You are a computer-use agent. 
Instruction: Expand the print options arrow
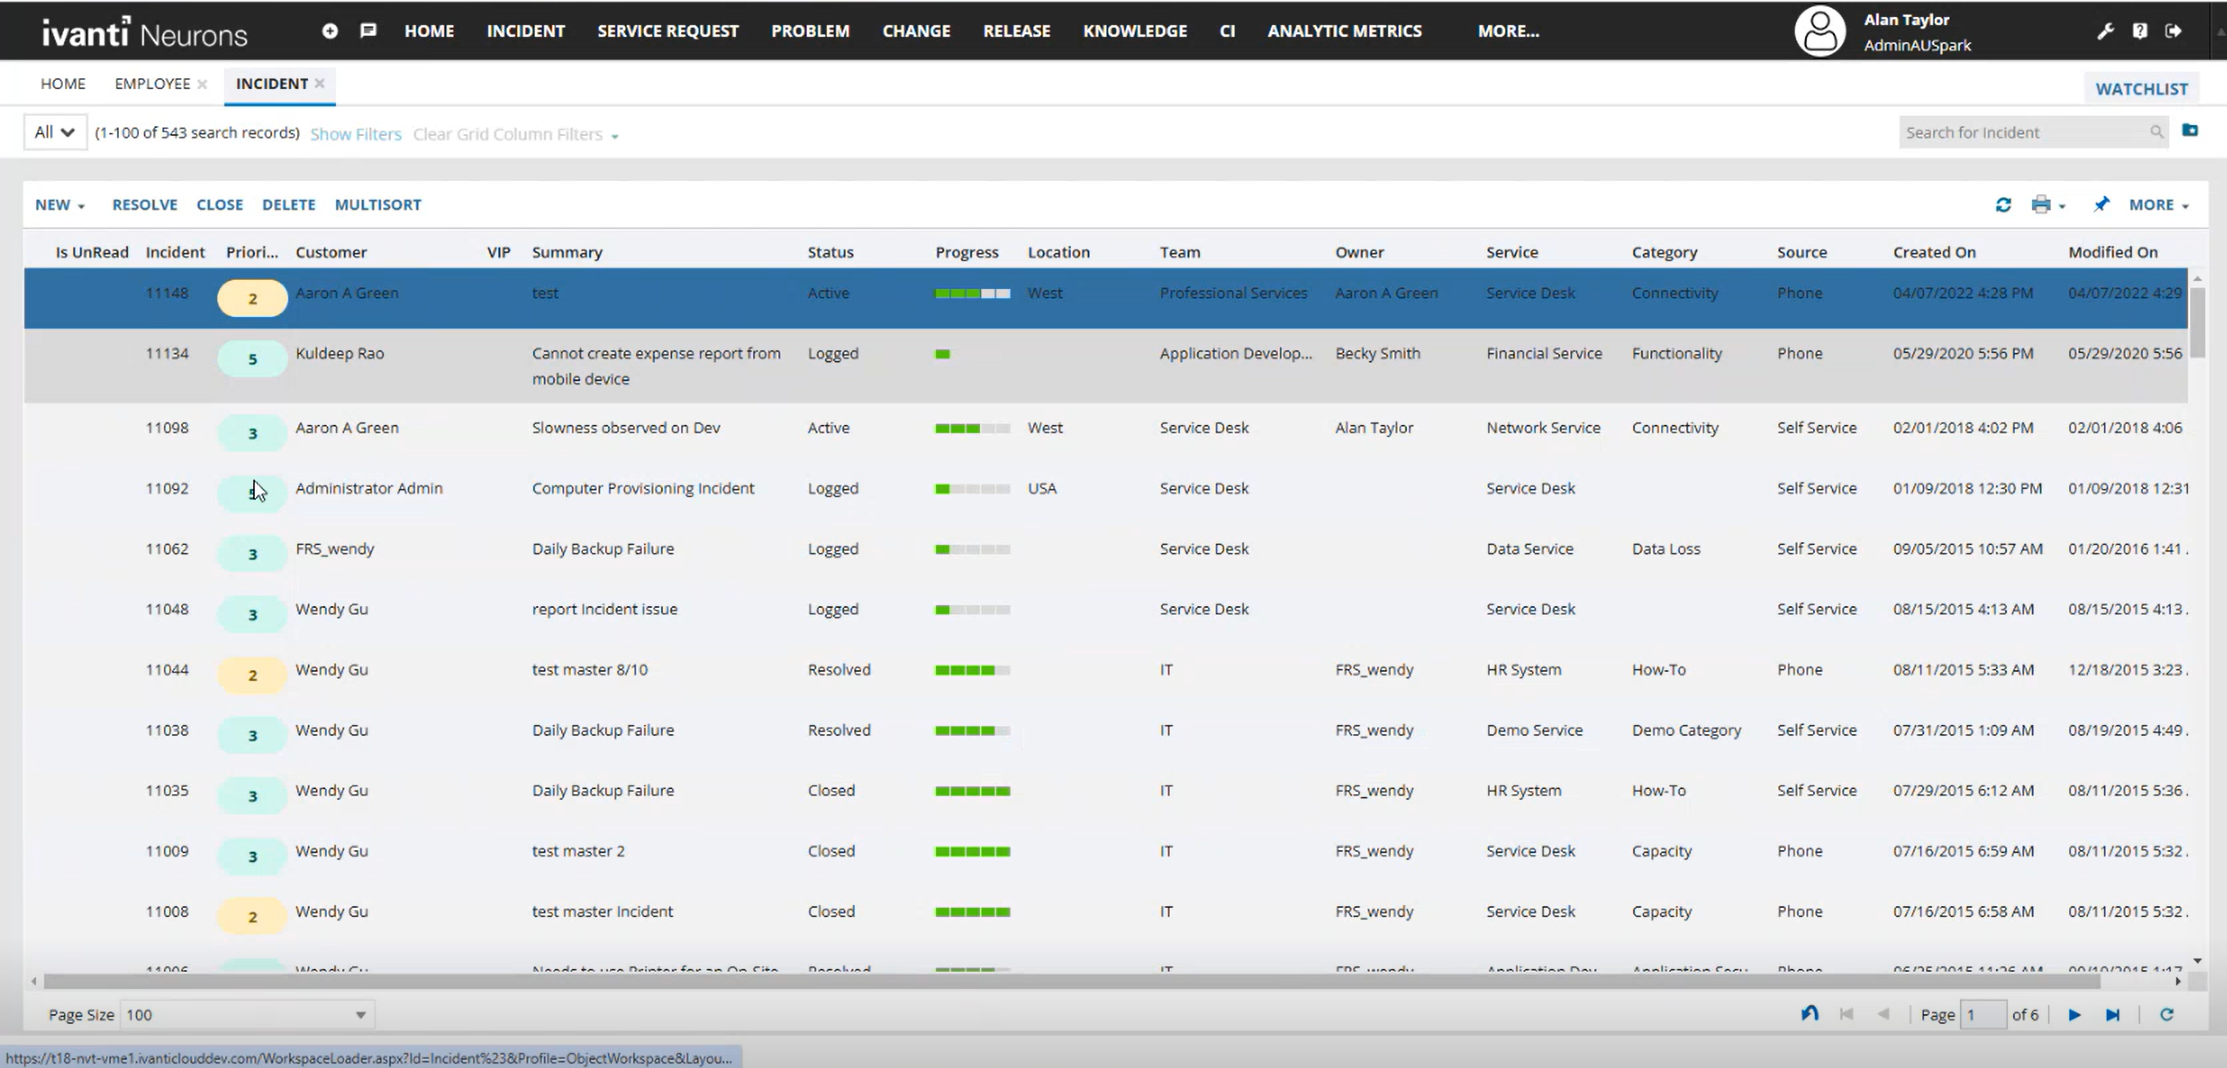coord(2062,206)
